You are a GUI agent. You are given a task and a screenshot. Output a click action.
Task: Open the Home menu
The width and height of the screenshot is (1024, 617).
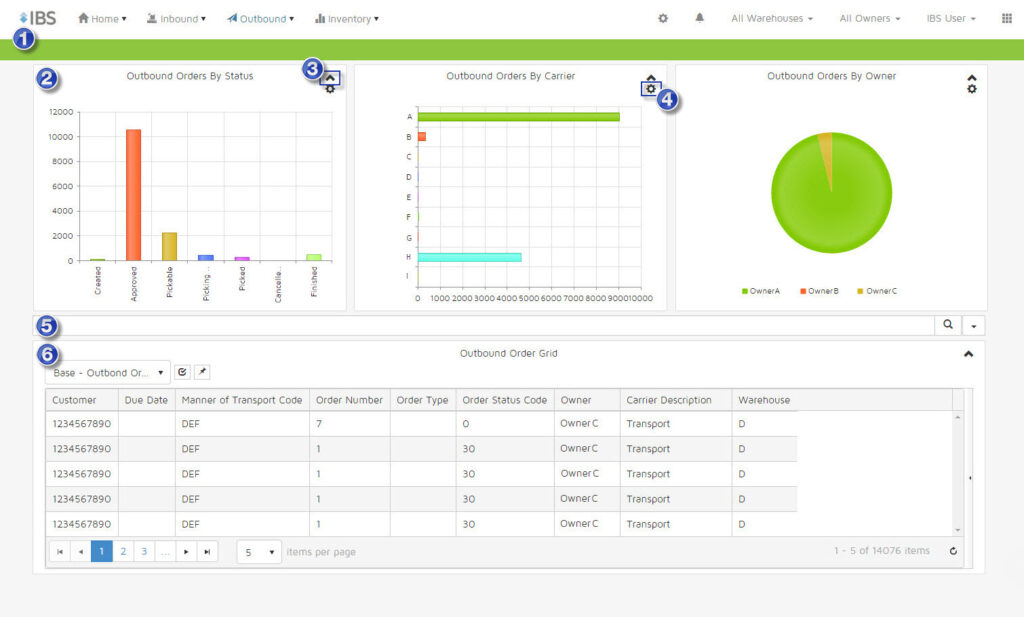(102, 18)
